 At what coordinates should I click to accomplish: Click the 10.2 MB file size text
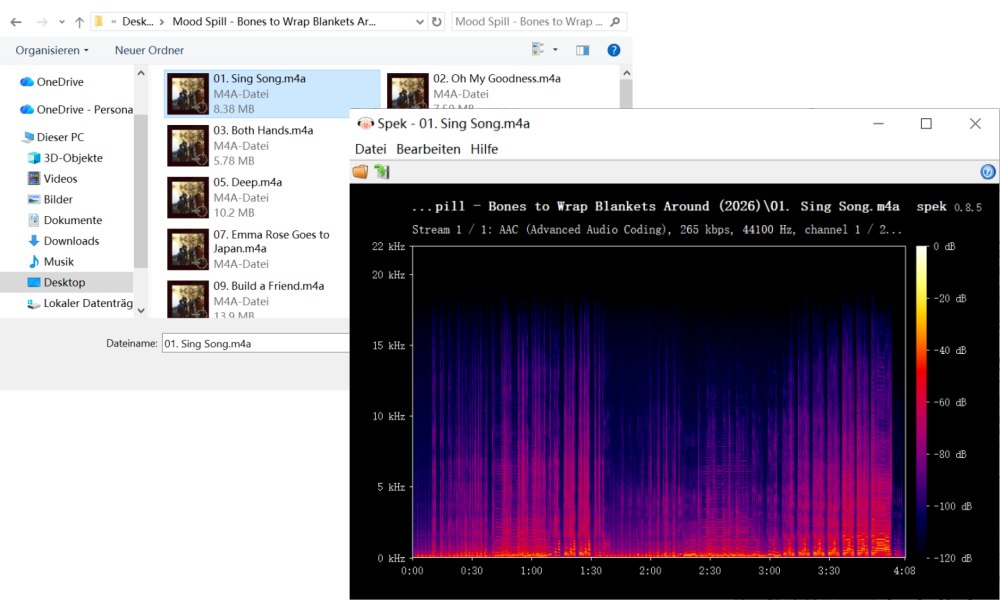[x=234, y=213]
